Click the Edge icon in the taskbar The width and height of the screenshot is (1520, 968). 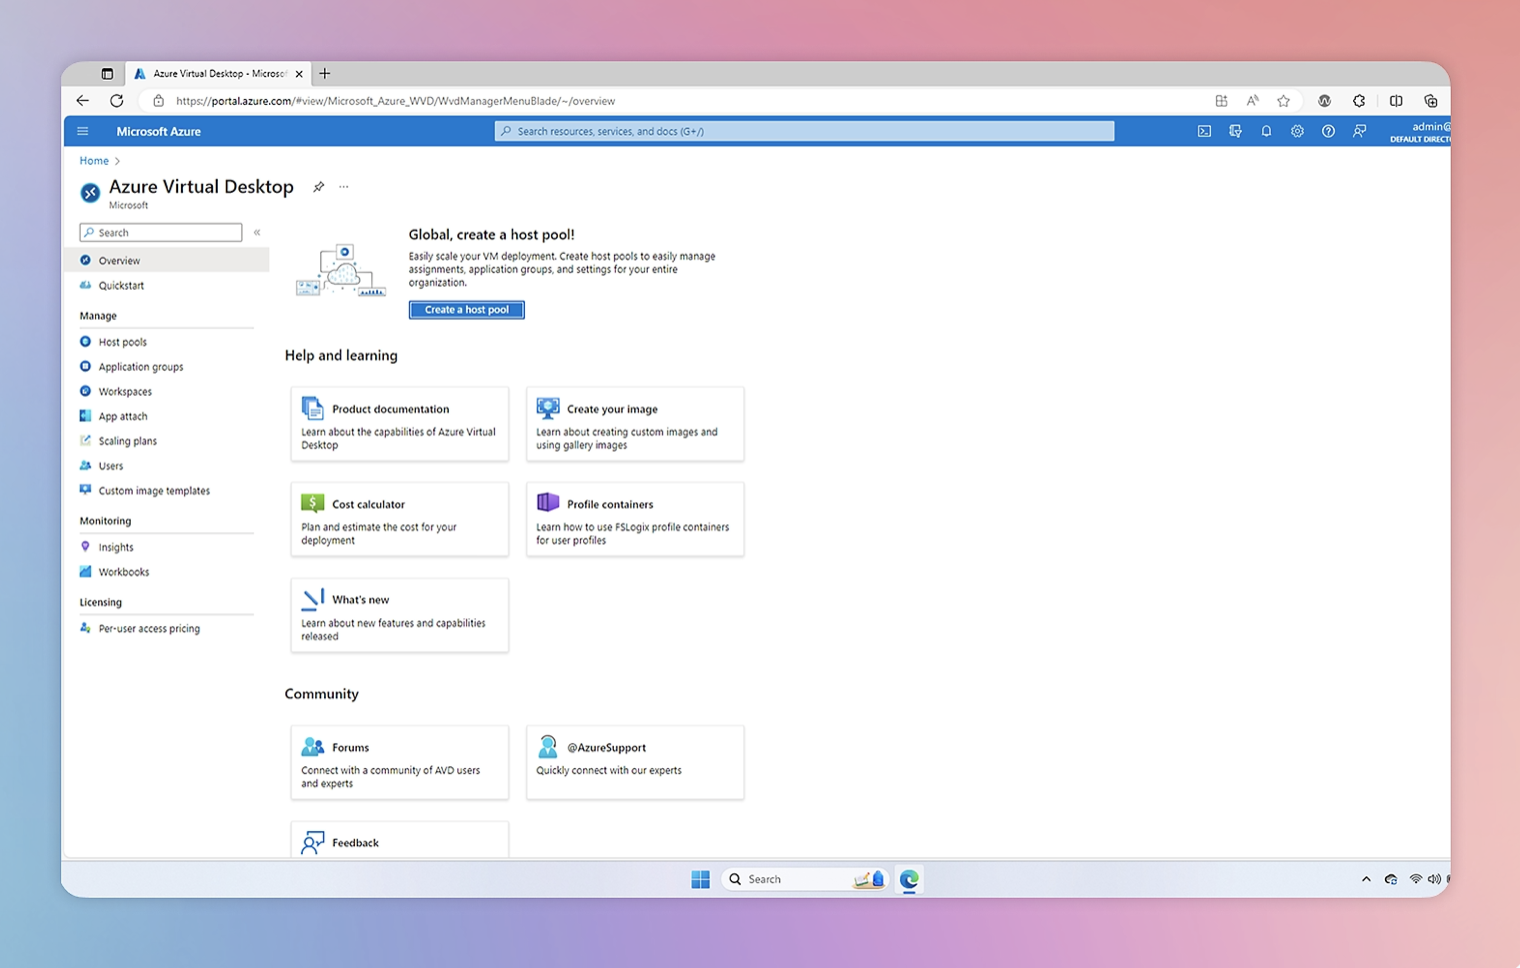click(909, 879)
